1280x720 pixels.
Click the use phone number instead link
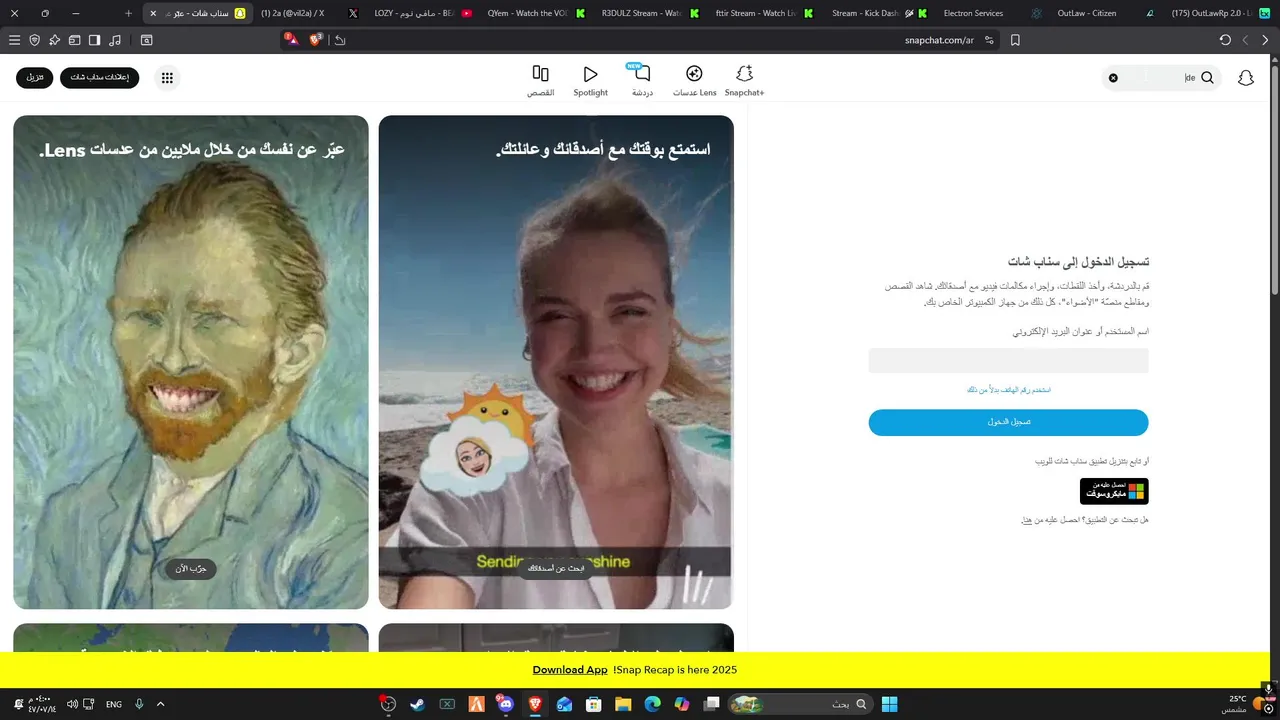(1008, 390)
